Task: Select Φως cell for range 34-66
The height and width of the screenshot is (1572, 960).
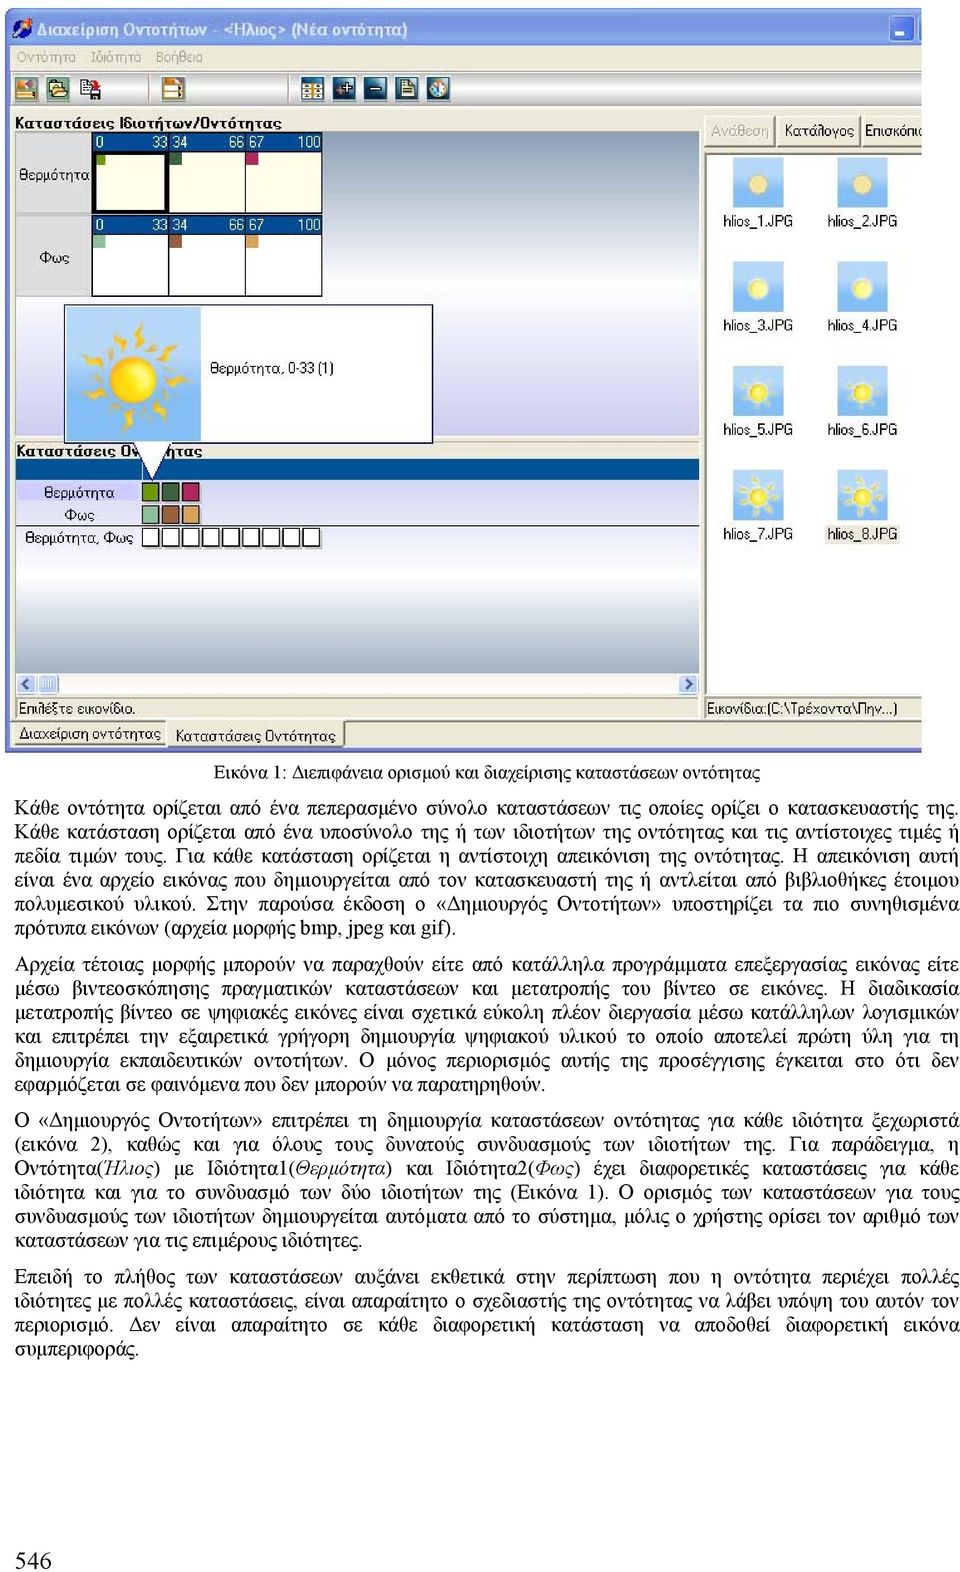Action: (x=207, y=264)
